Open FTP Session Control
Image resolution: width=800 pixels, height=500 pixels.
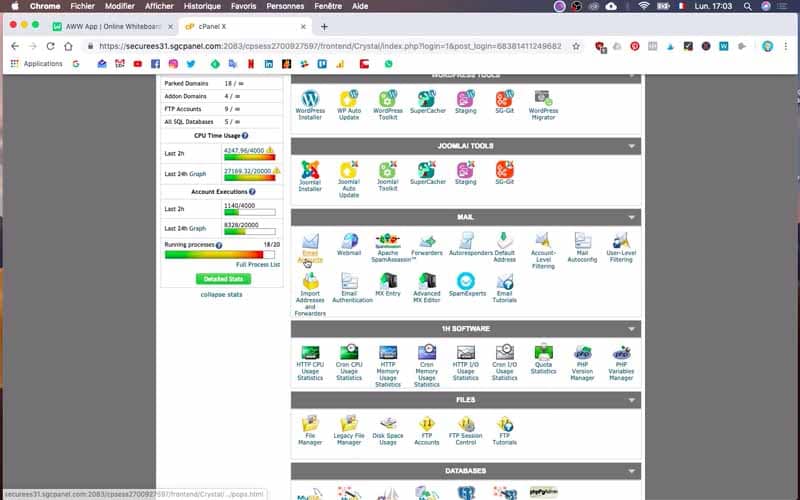click(x=465, y=431)
